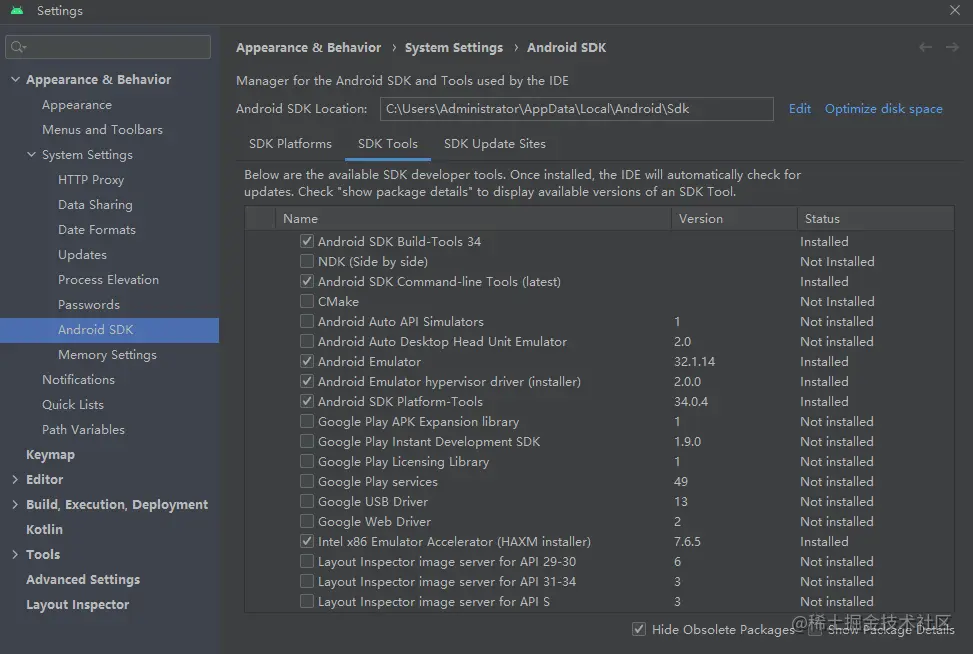Check Layout Inspector image server API 31-34
This screenshot has width=973, height=654.
click(x=307, y=581)
